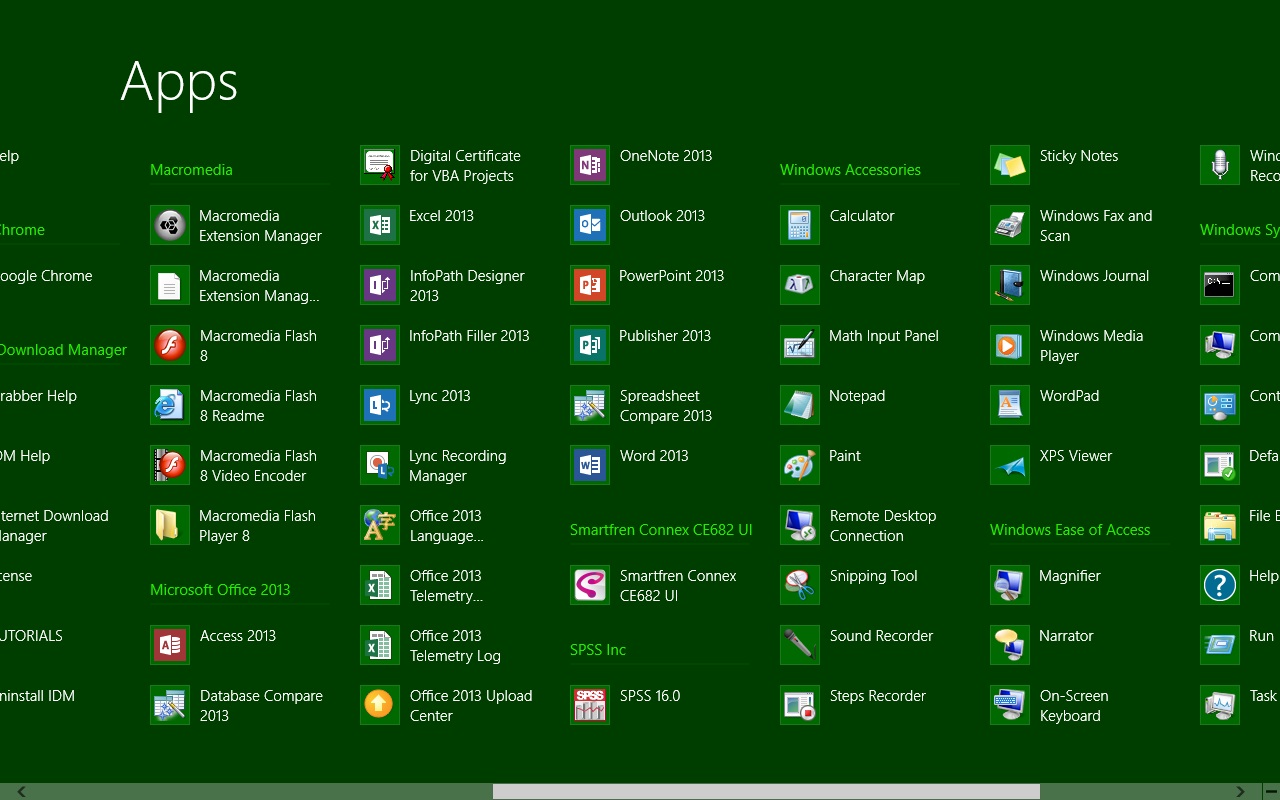Open Database Compare 2013 icon
The height and width of the screenshot is (800, 1280).
click(x=170, y=705)
